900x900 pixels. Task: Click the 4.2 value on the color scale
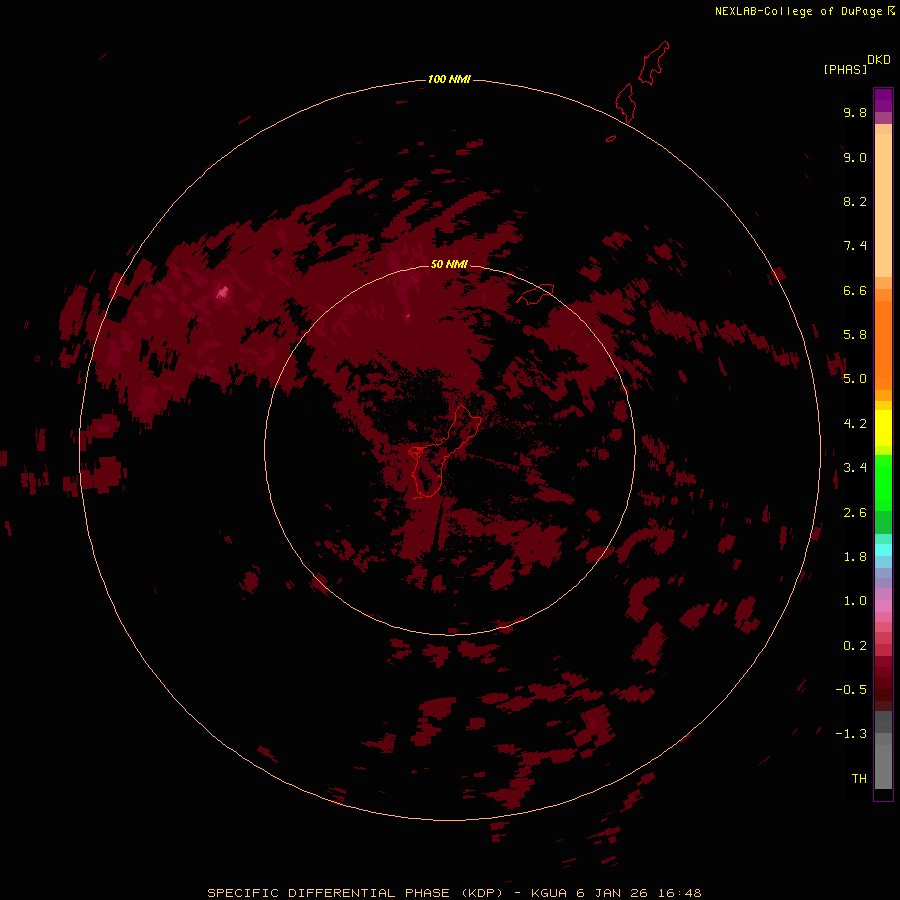pos(855,424)
